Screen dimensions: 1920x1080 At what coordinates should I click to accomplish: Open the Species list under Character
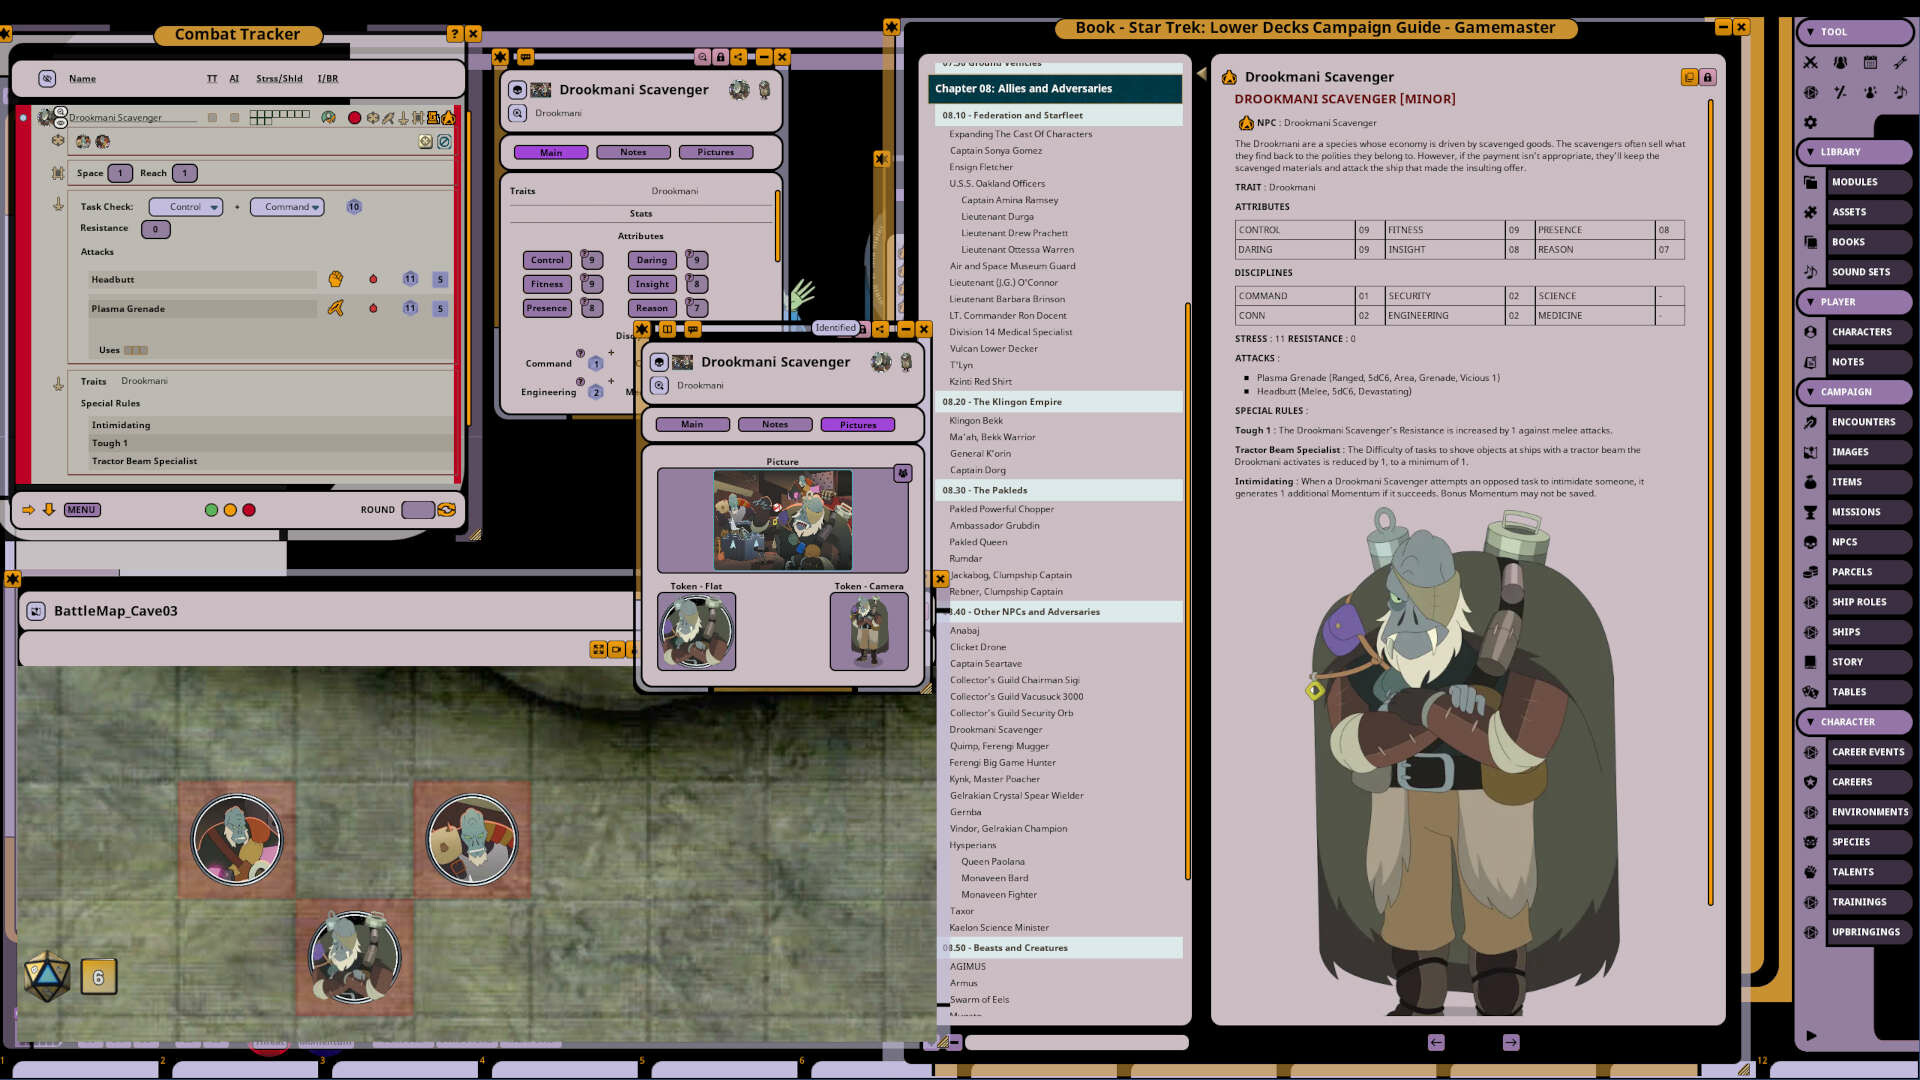tap(1856, 841)
